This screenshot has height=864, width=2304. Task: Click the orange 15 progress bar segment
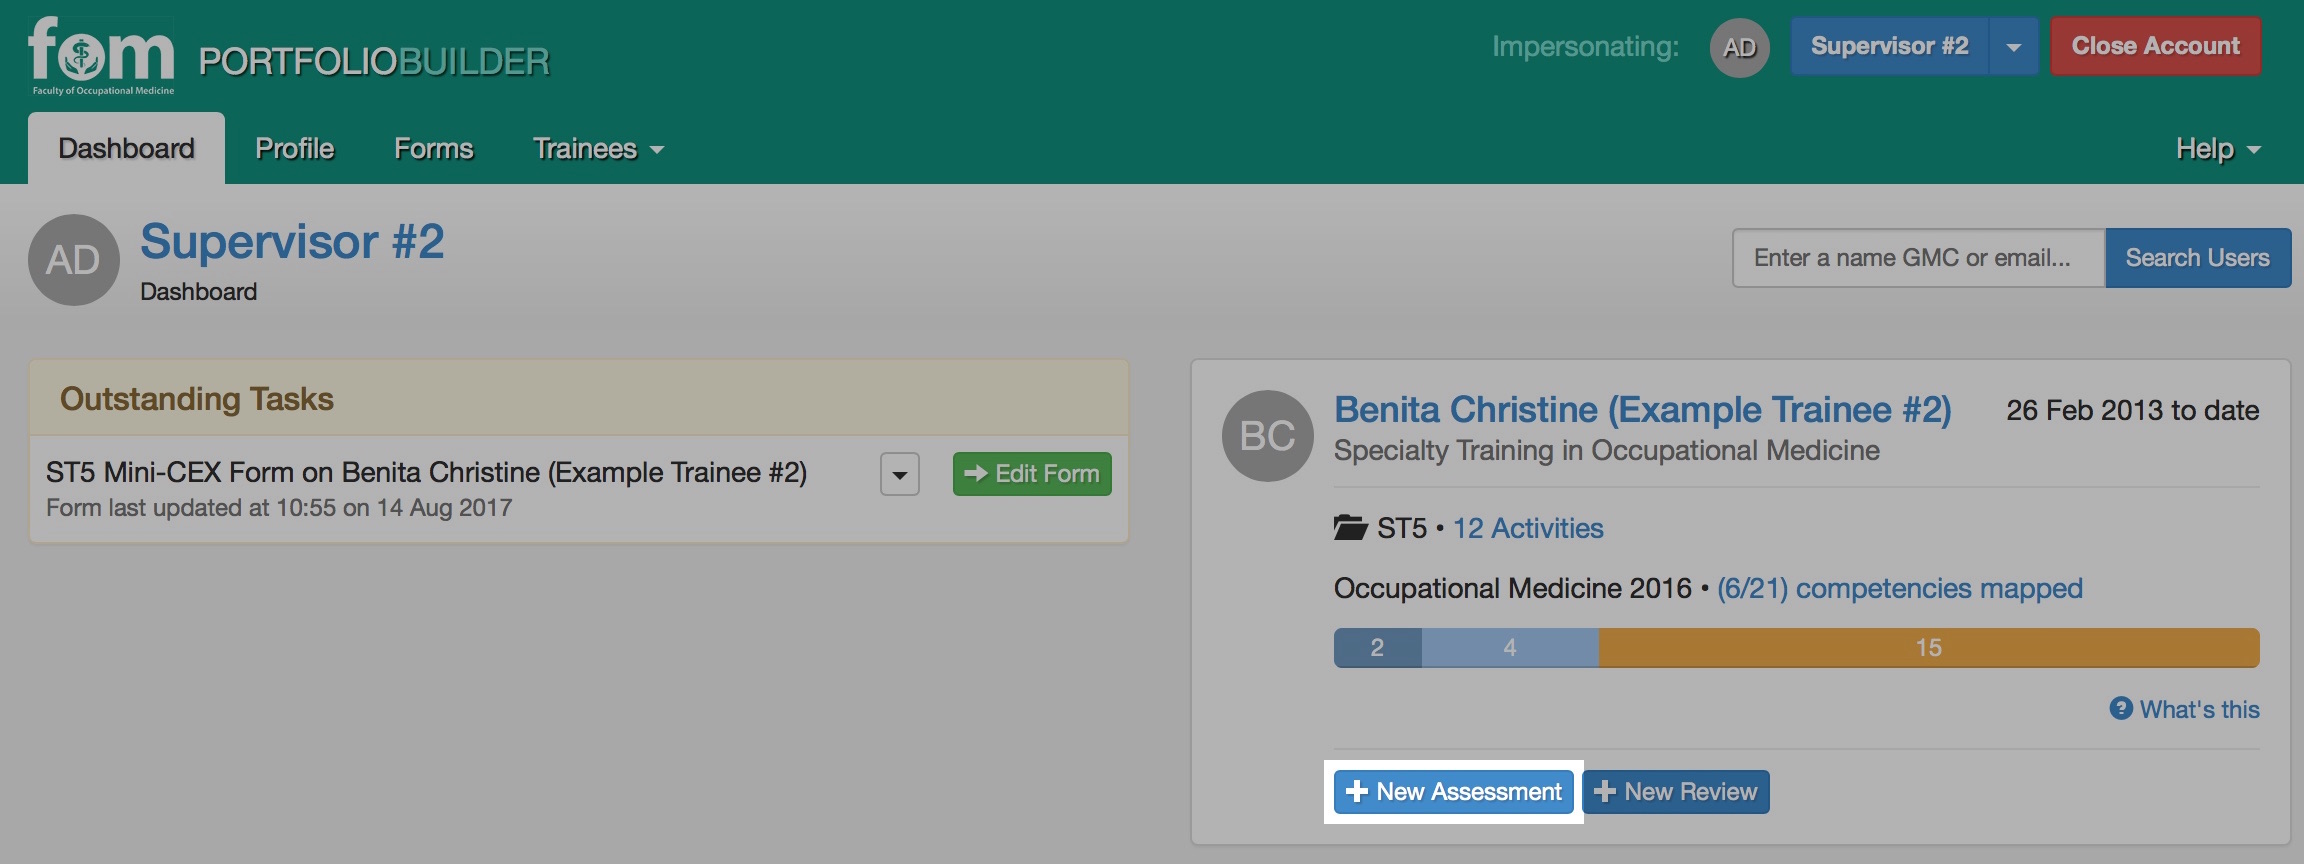1929,648
